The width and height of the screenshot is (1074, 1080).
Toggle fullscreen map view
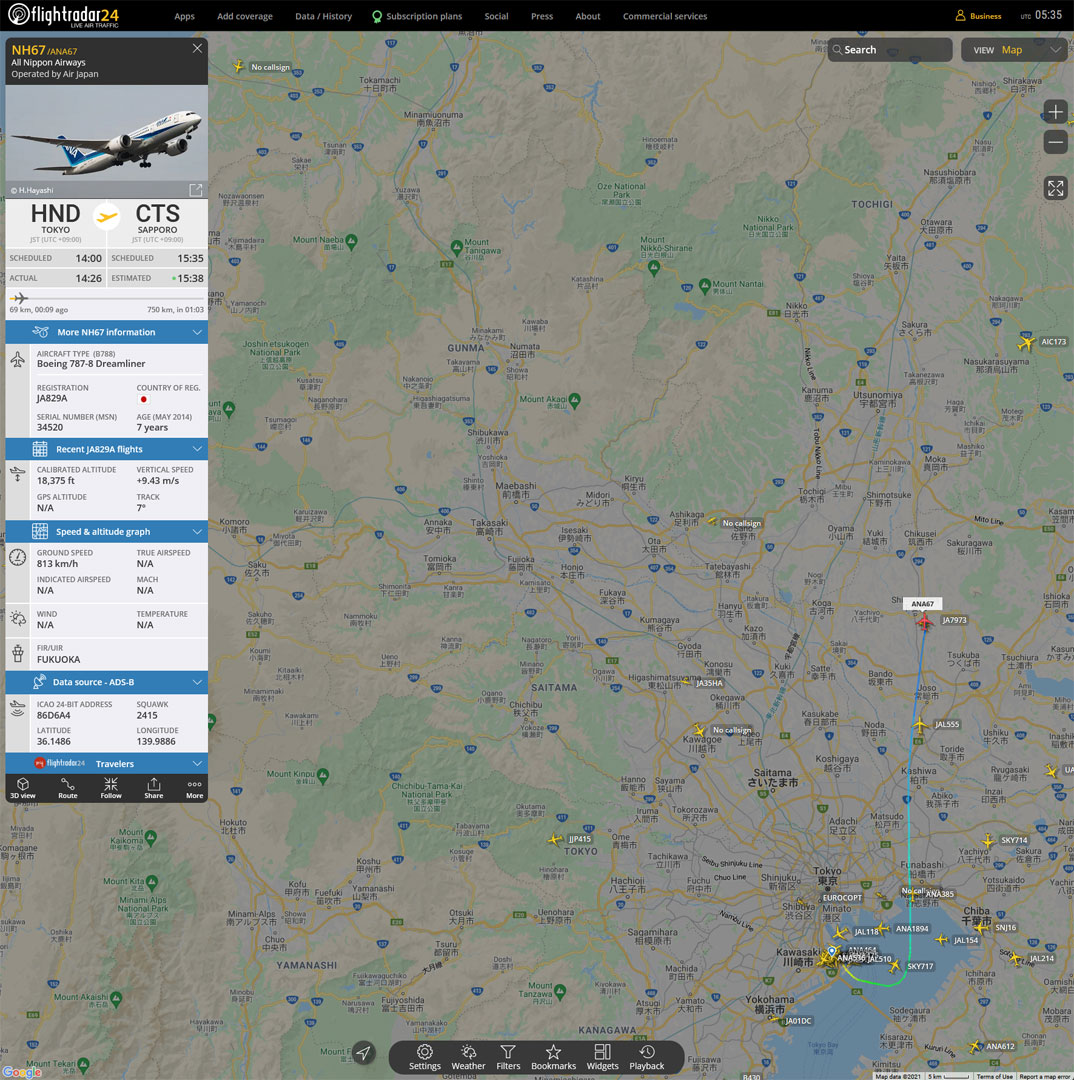pyautogui.click(x=1055, y=188)
